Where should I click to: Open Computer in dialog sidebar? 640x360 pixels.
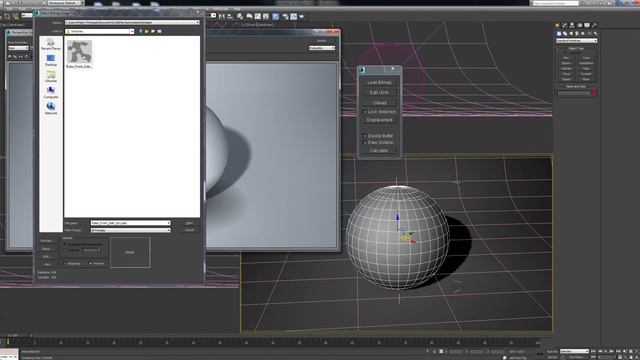(51, 92)
